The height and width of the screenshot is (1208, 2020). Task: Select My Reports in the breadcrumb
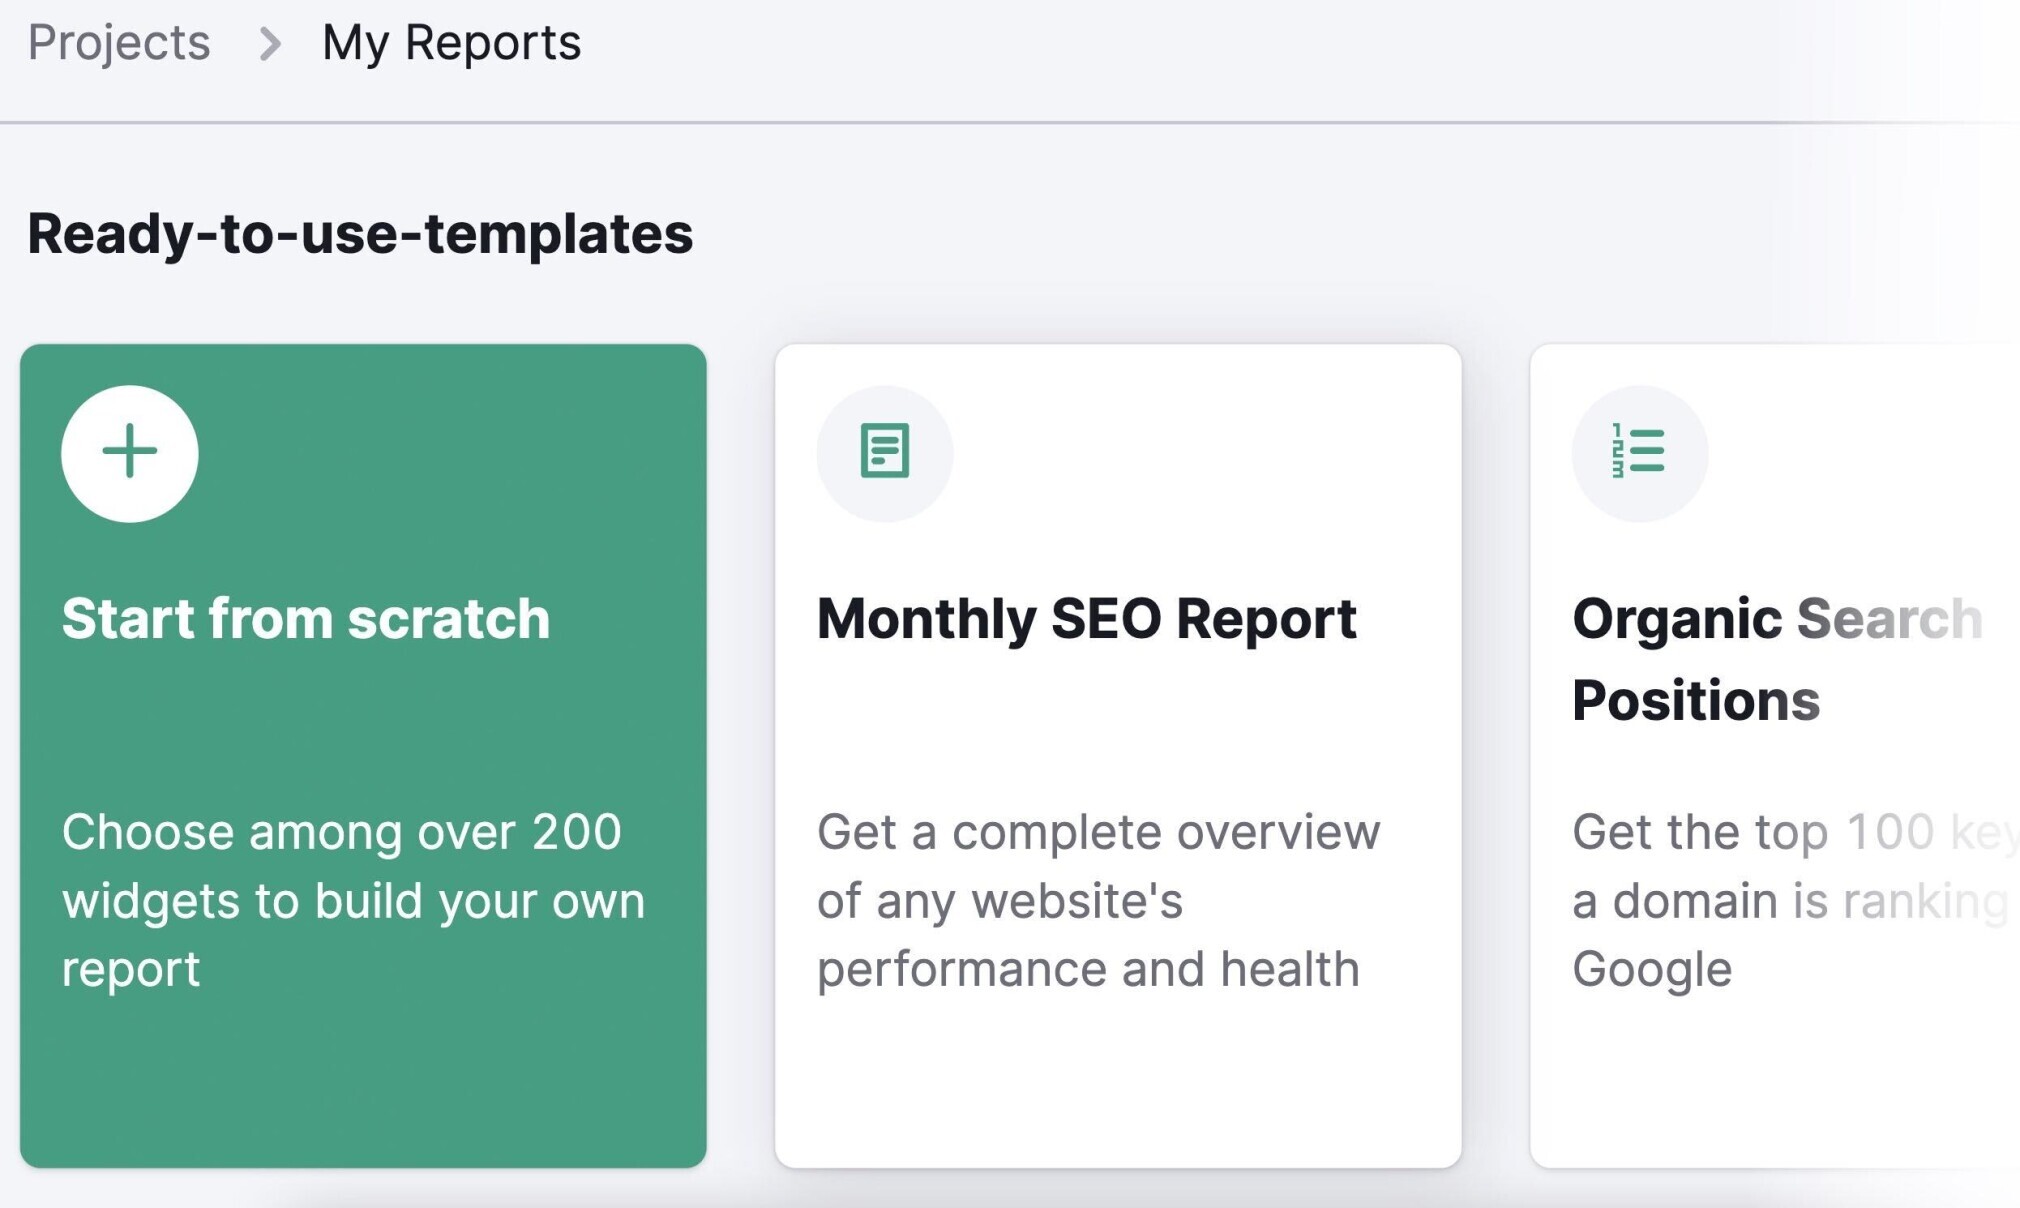coord(451,43)
